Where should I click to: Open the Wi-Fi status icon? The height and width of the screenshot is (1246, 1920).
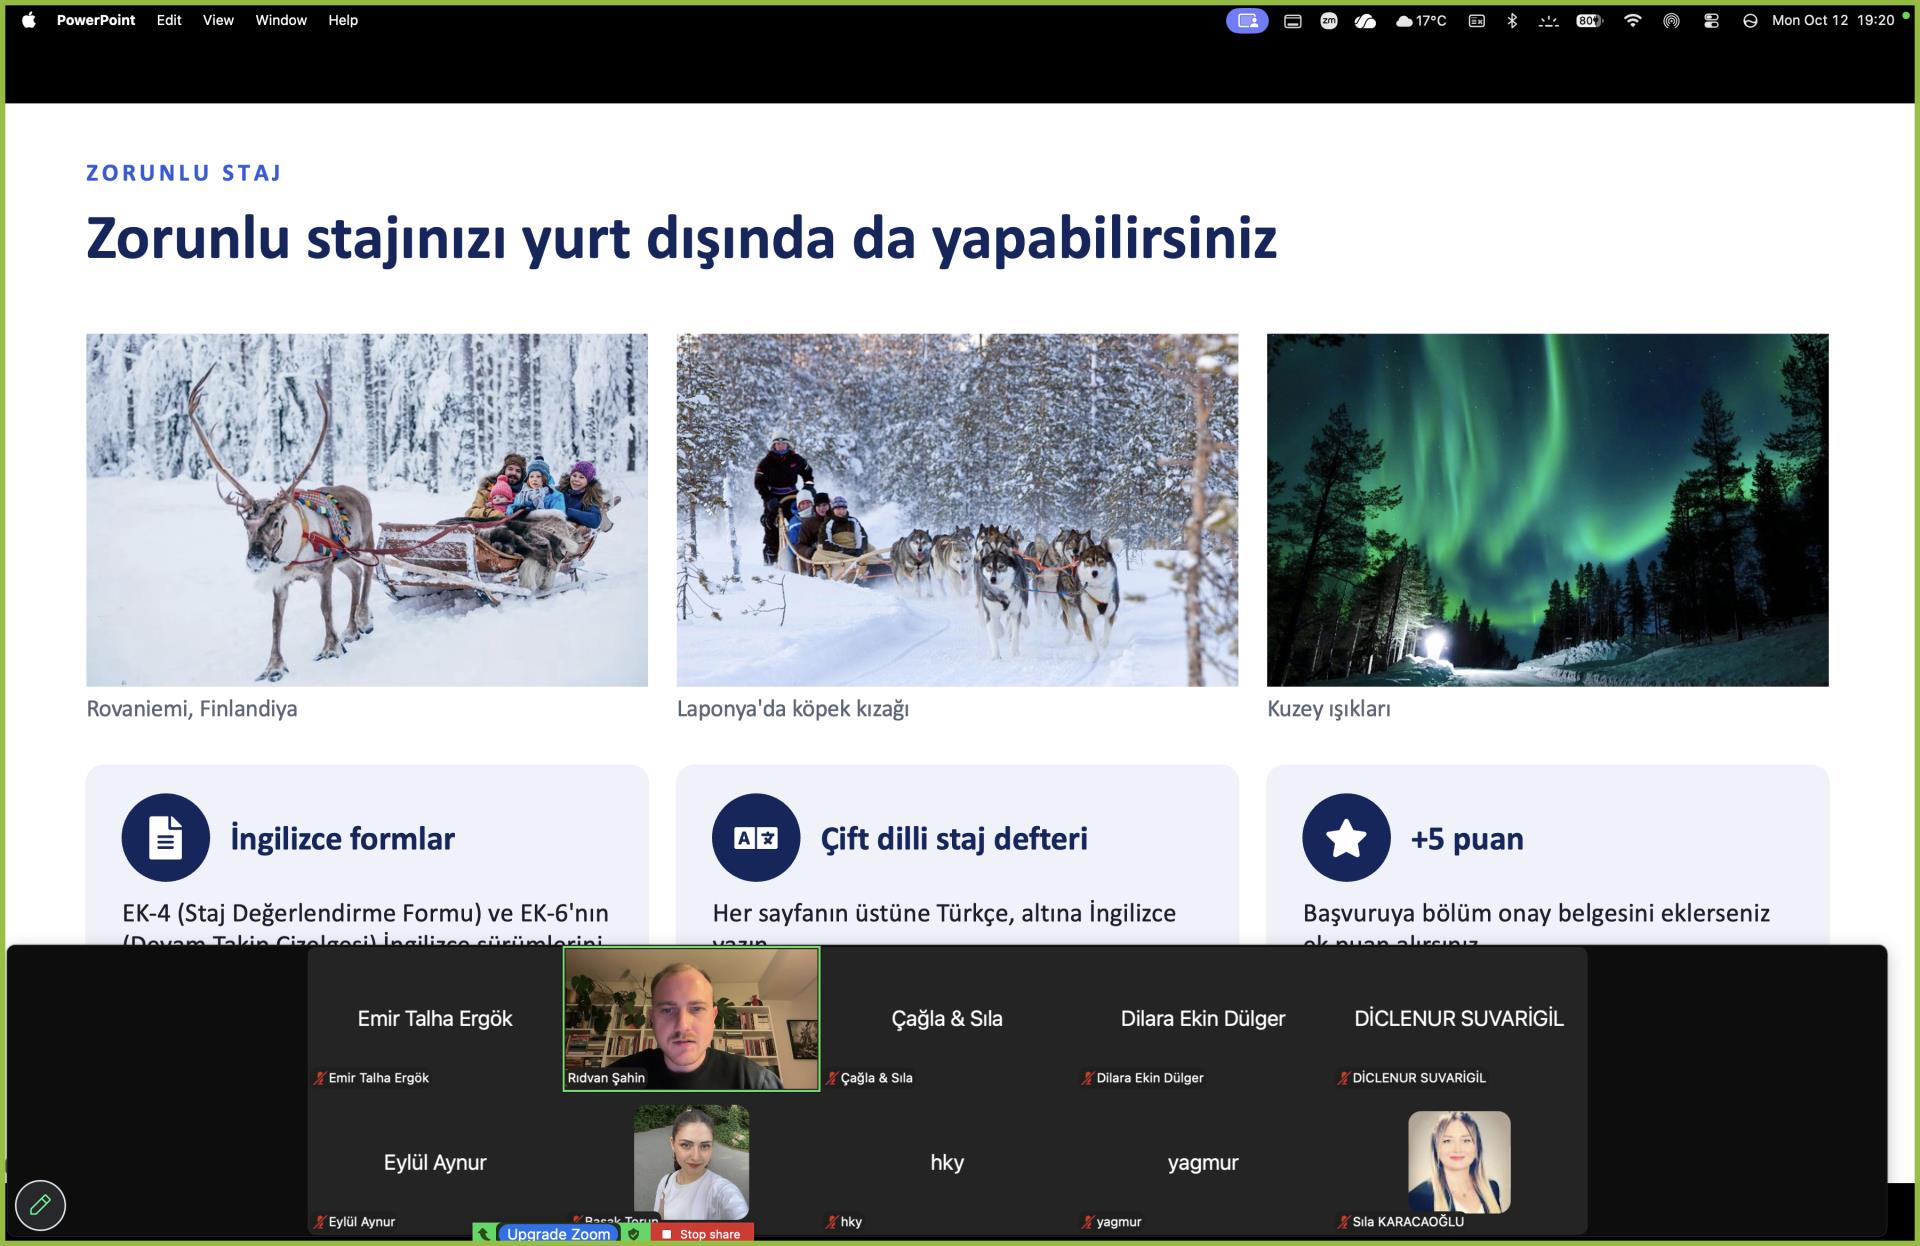click(x=1632, y=20)
